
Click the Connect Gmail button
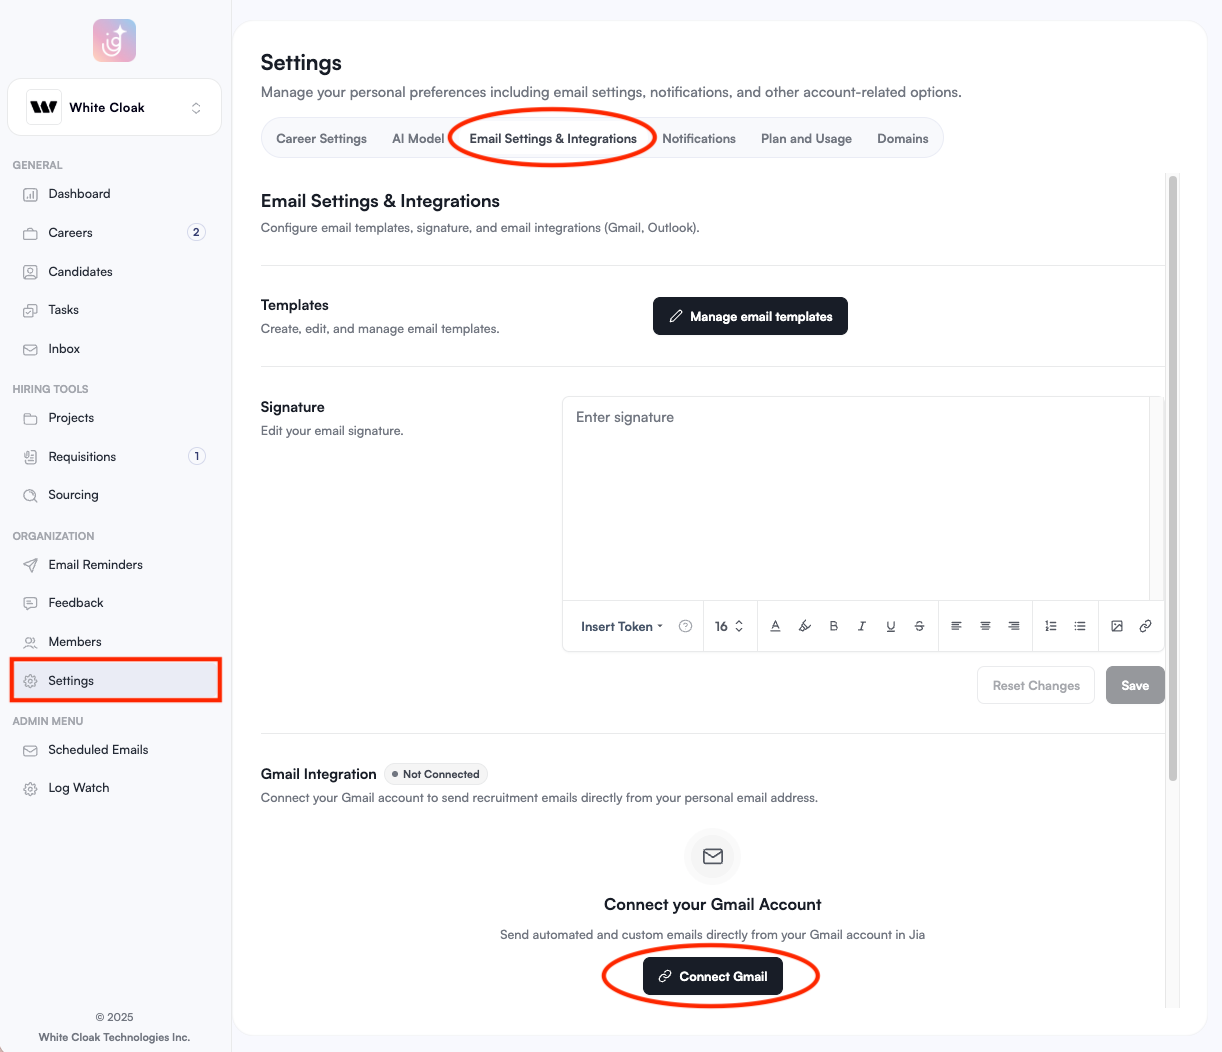711,976
